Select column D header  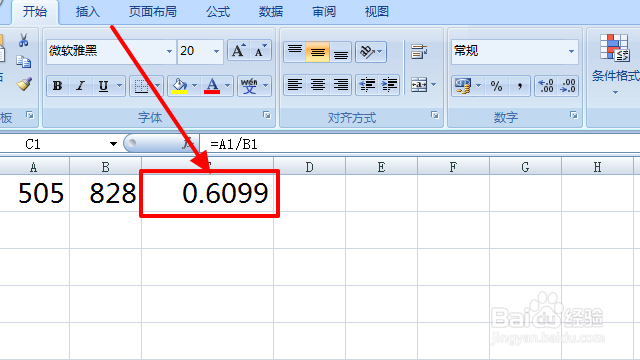pos(309,167)
